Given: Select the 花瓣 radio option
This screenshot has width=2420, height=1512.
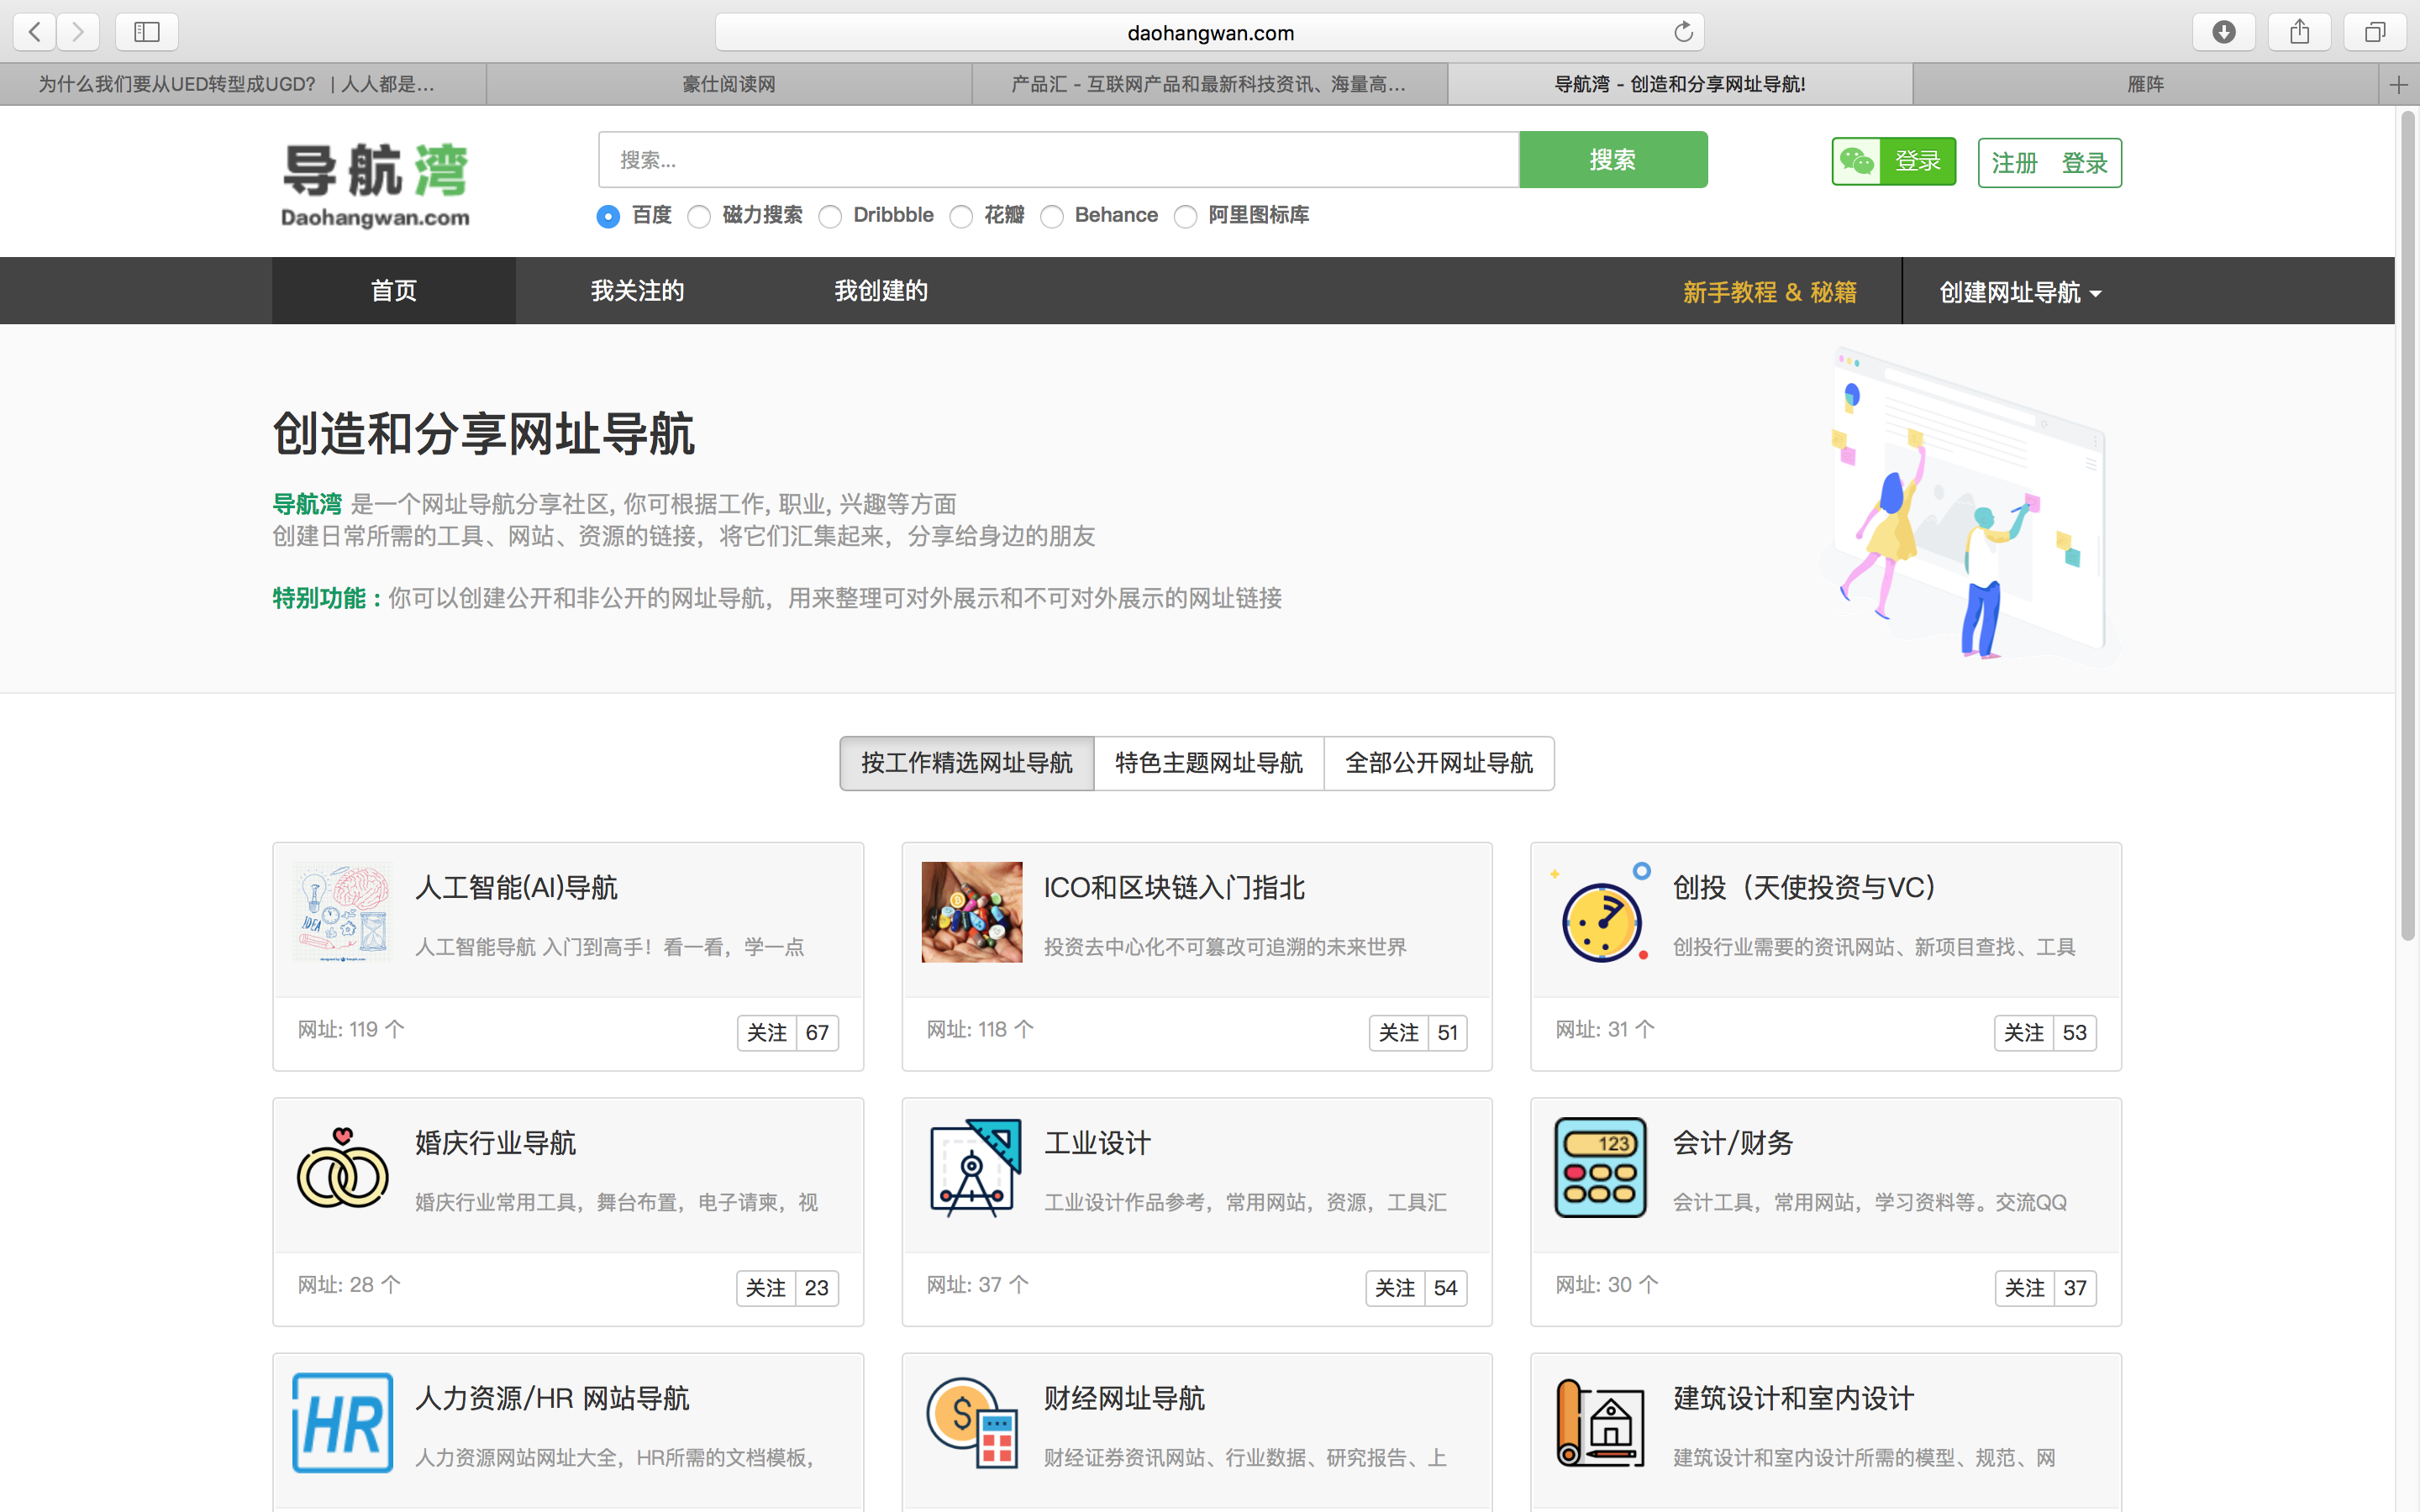Looking at the screenshot, I should point(961,216).
